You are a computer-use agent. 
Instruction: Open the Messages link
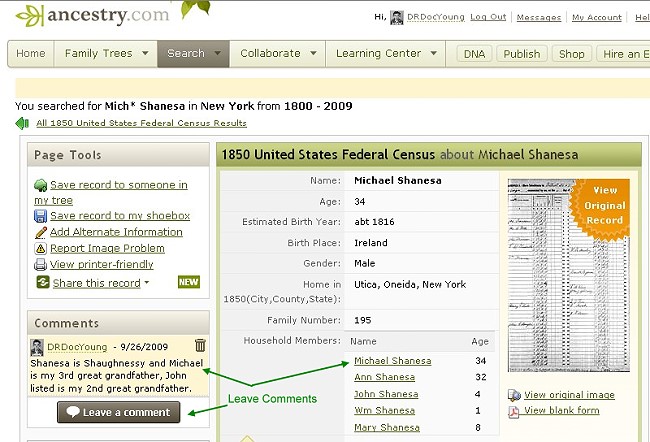click(x=538, y=17)
